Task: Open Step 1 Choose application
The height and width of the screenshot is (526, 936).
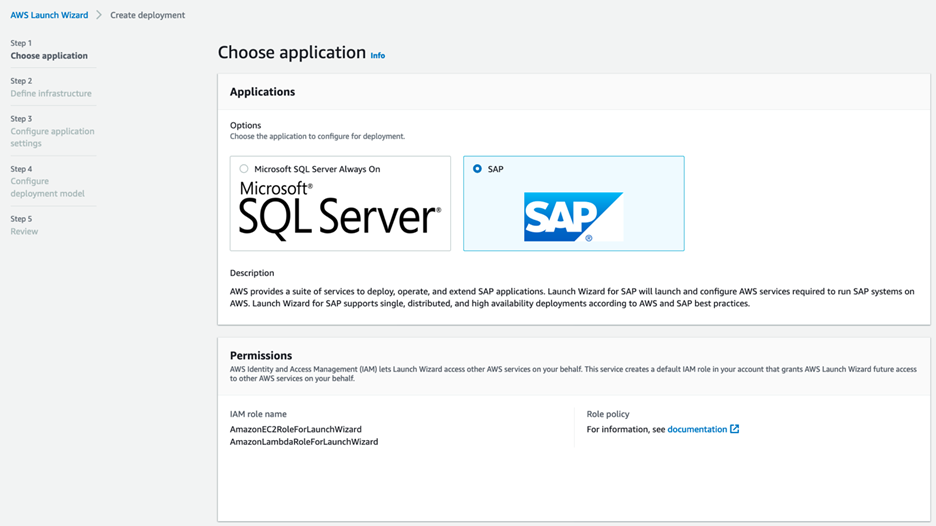Action: pyautogui.click(x=49, y=56)
